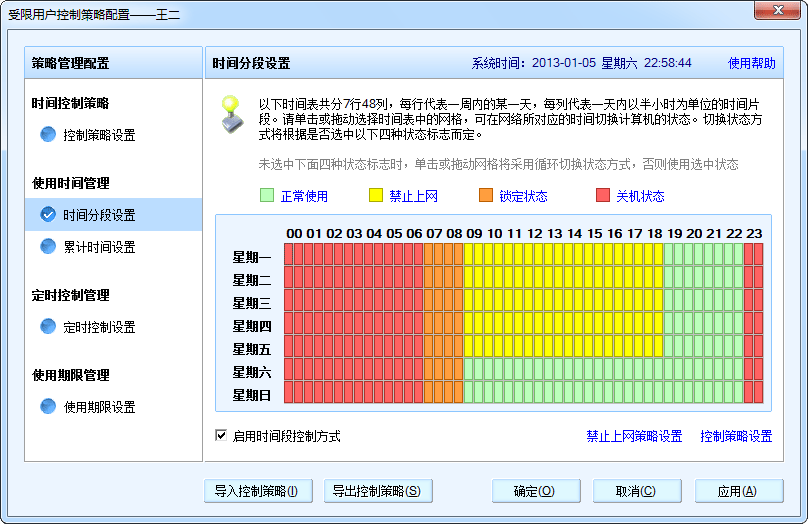Click first green 09 hour cell in 星期六 row
This screenshot has width=808, height=524.
coord(468,369)
